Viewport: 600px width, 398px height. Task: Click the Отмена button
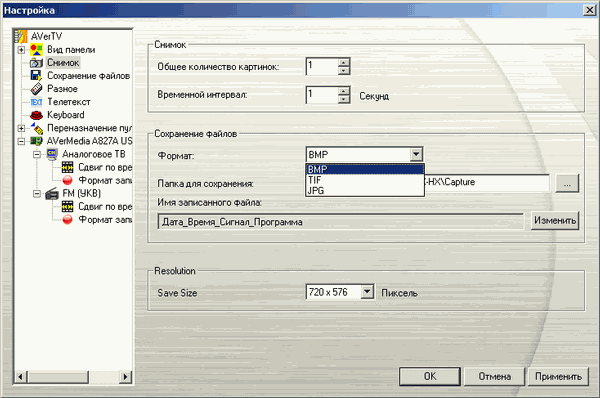pos(494,377)
